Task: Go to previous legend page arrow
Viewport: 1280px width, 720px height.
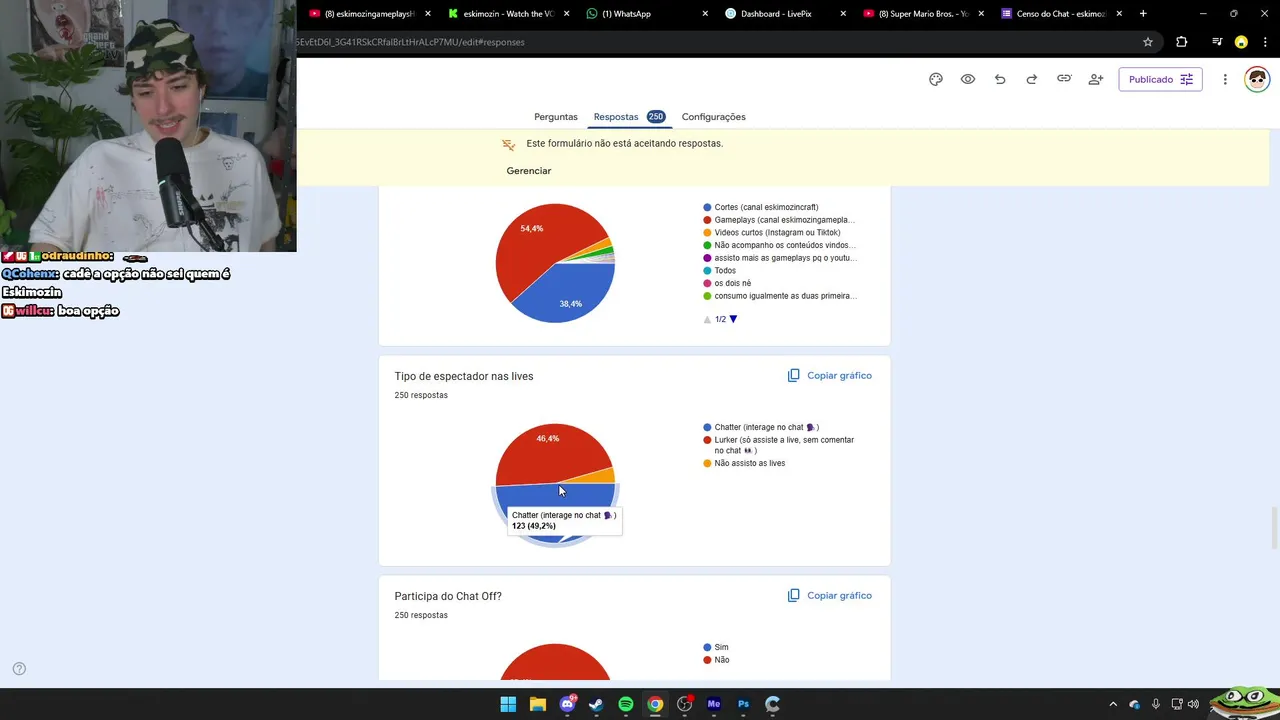Action: (707, 319)
